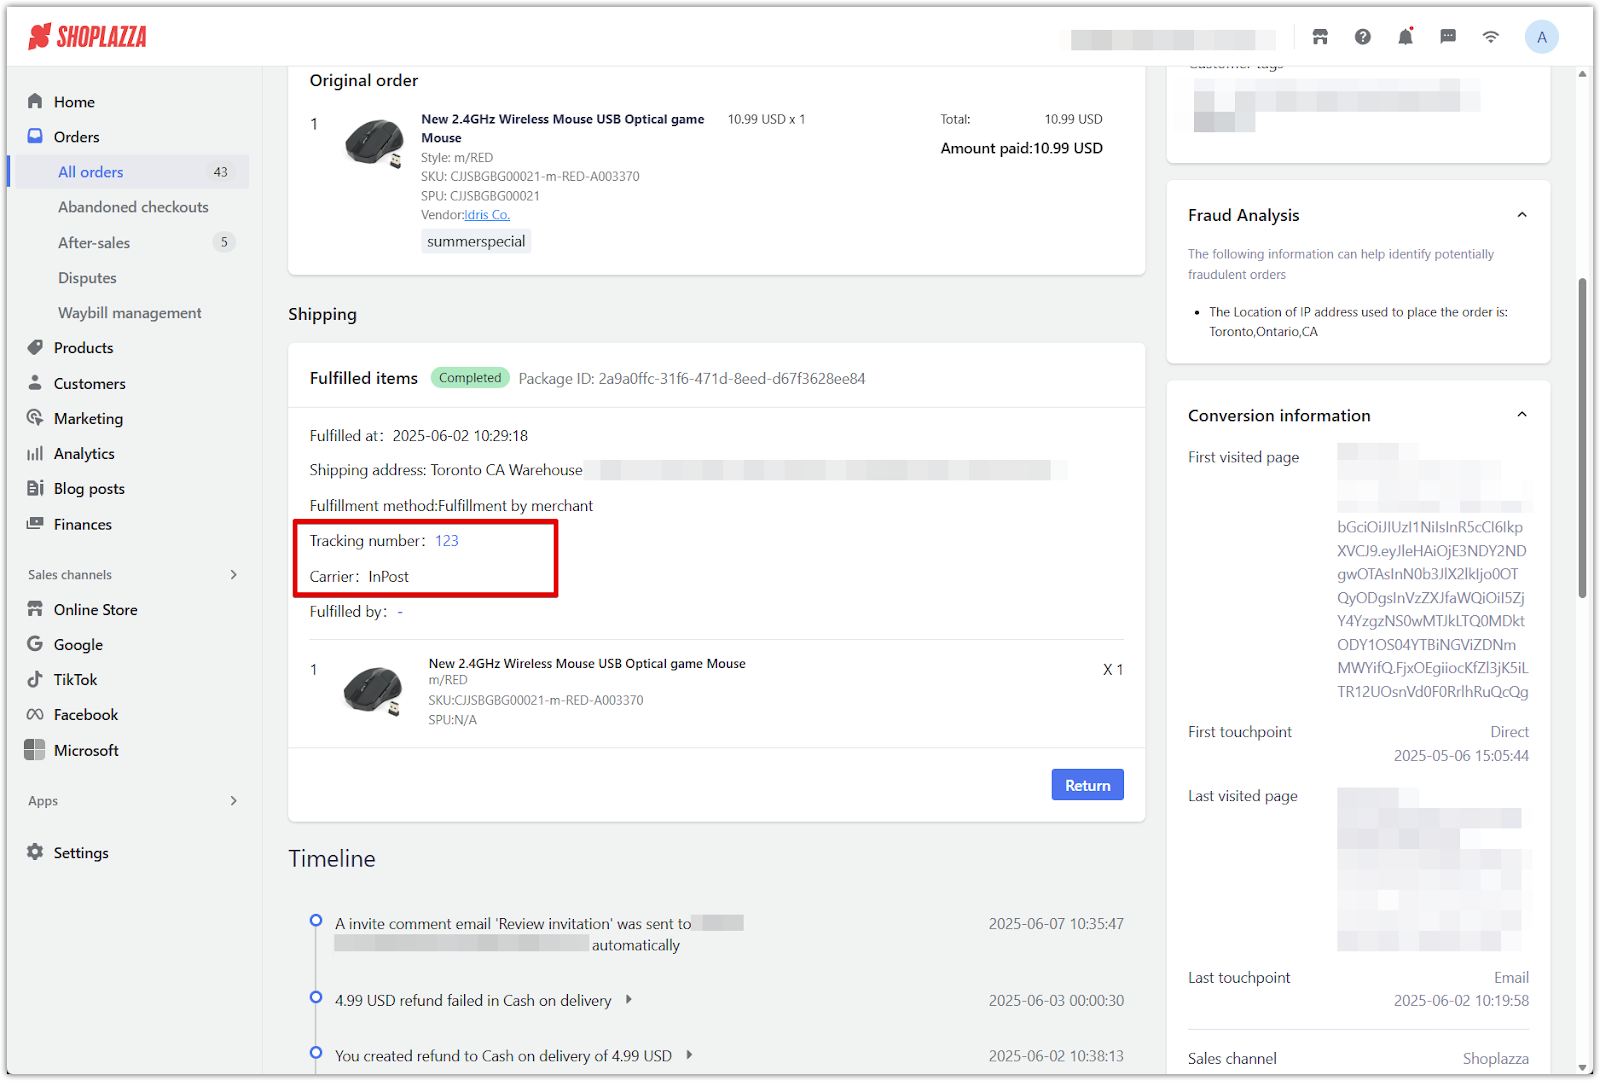The image size is (1600, 1081).
Task: Open Disputes
Action: point(87,278)
